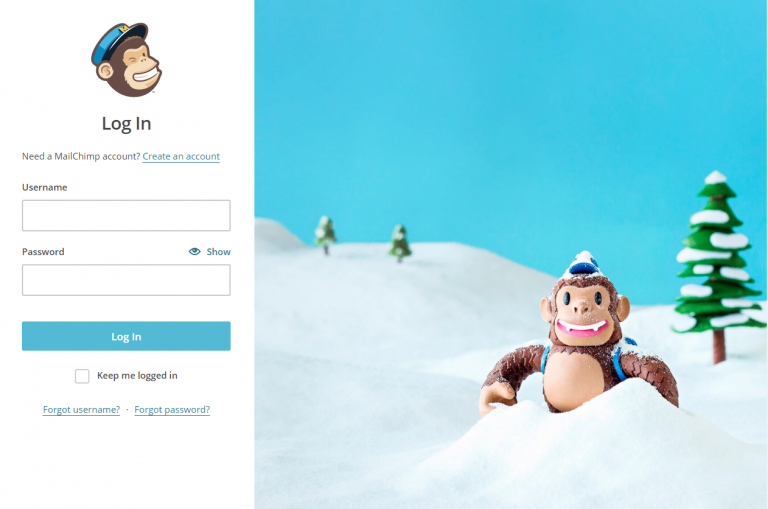Toggle the Show password text
768x509 pixels.
coord(218,252)
